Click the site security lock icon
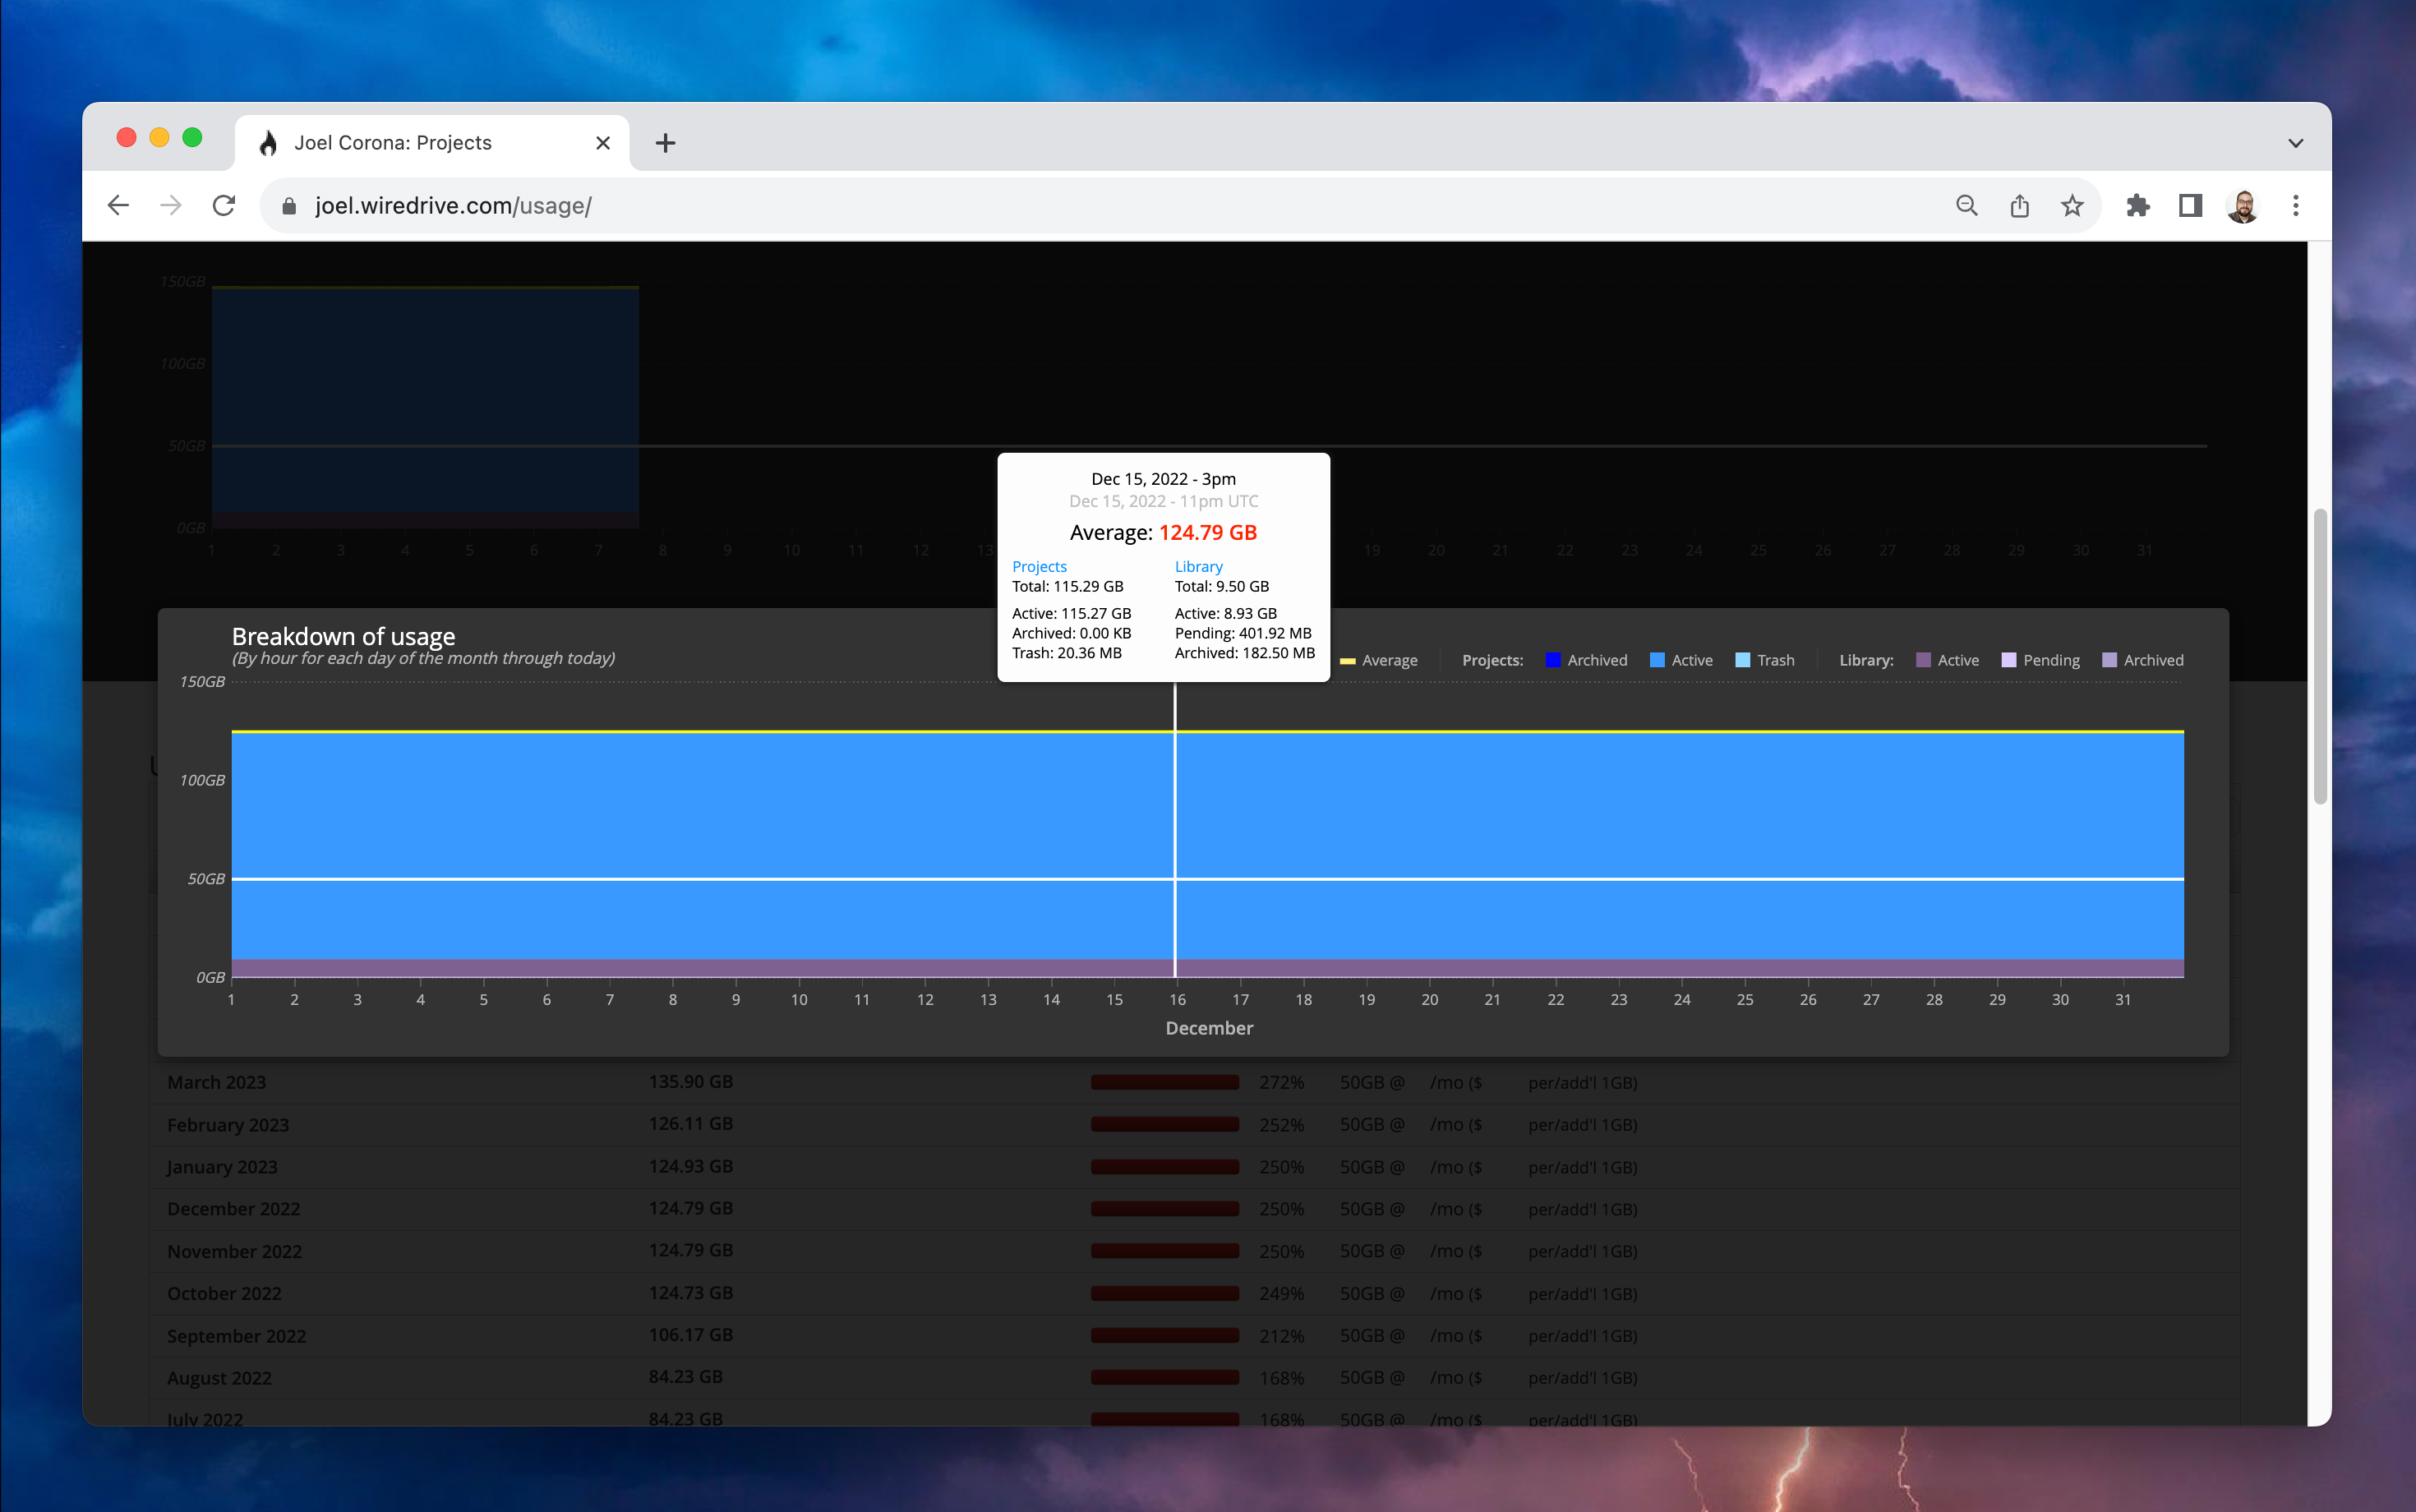The height and width of the screenshot is (1512, 2416). (x=289, y=205)
